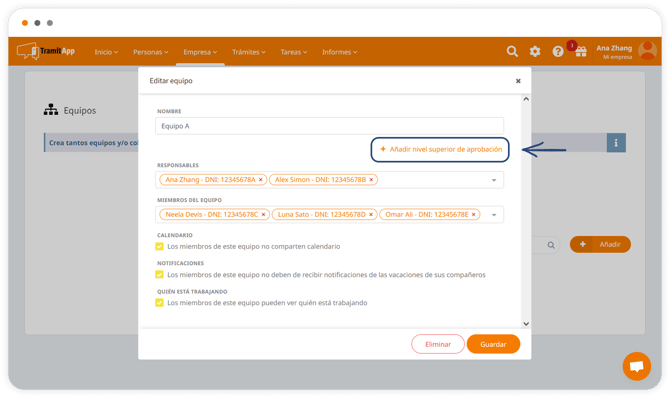Click the Guardar button
The height and width of the screenshot is (398, 670).
(493, 344)
